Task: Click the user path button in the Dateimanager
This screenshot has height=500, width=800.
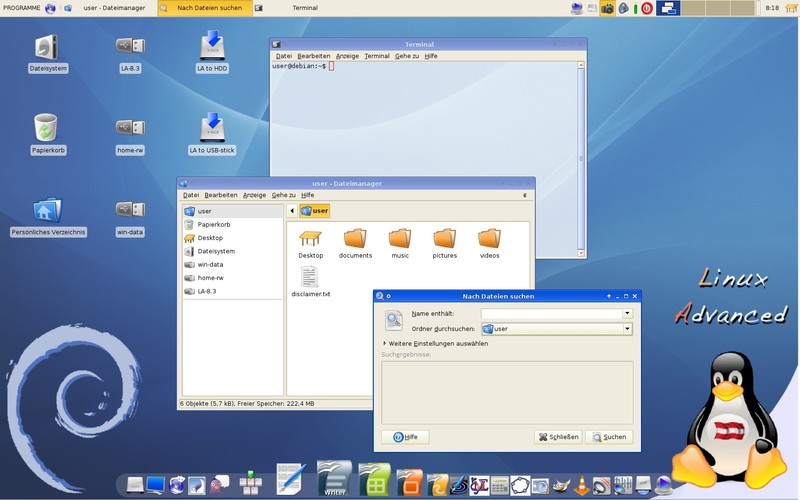Action: 315,211
